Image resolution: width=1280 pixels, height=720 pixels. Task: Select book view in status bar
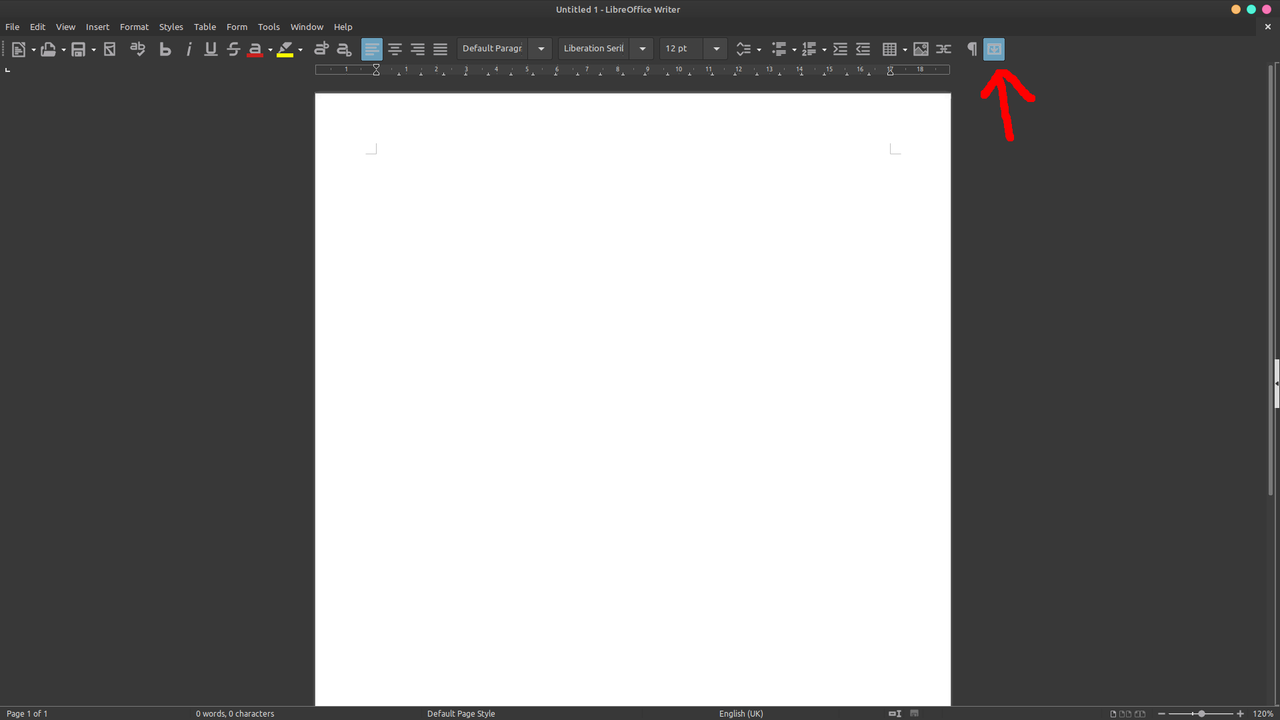pyautogui.click(x=1140, y=714)
